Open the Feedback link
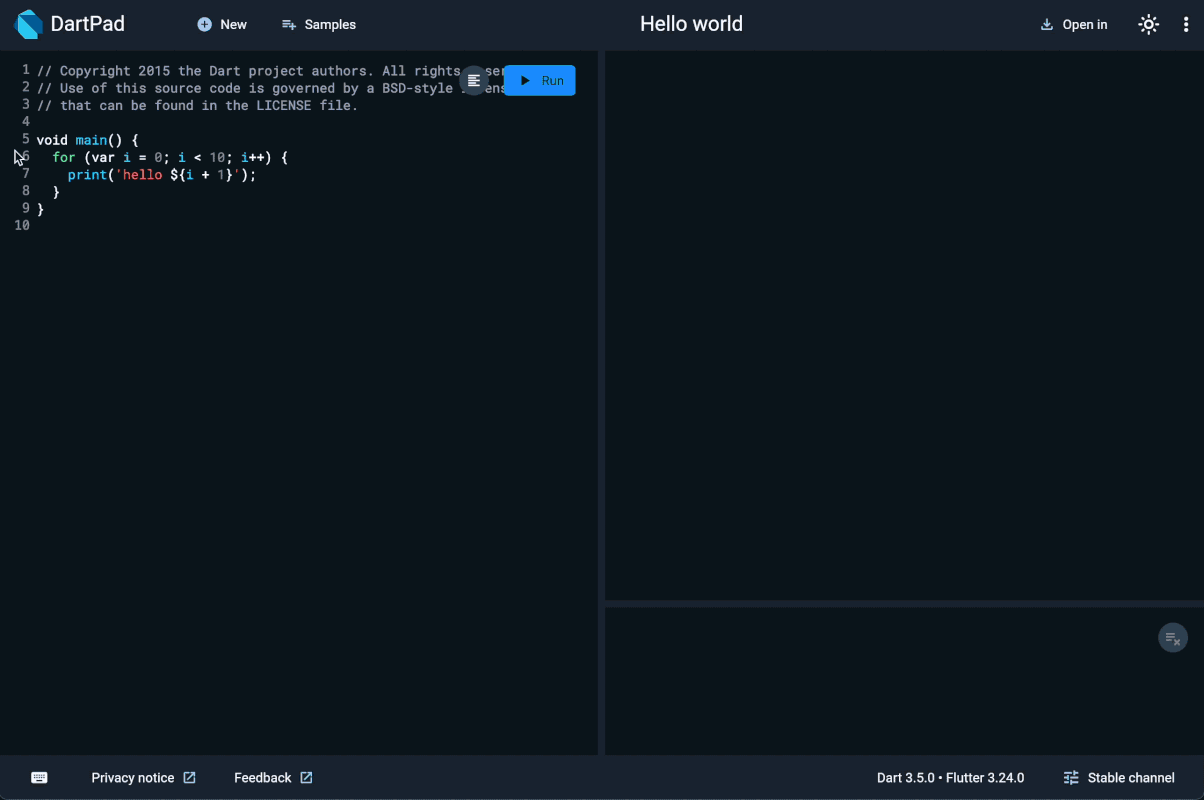 tap(273, 777)
